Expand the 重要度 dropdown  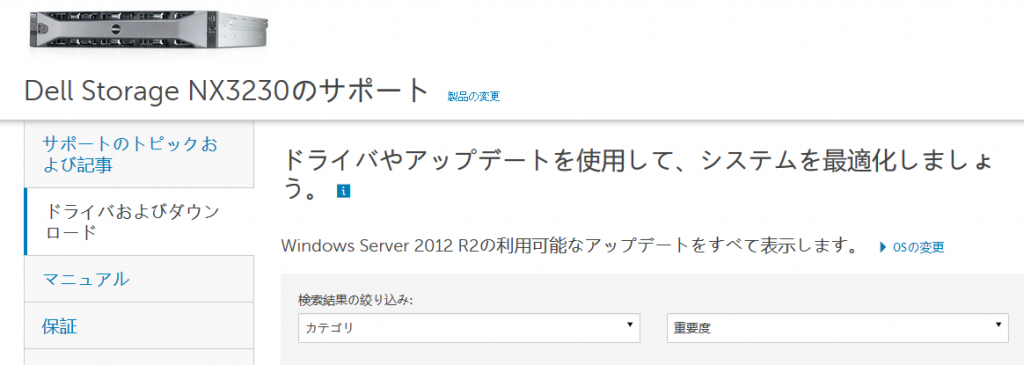pyautogui.click(x=837, y=328)
